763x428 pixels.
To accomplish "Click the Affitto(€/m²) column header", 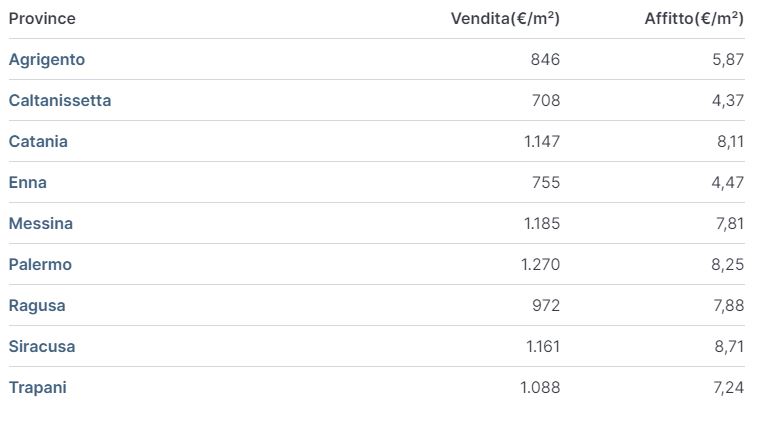I will tap(694, 19).
